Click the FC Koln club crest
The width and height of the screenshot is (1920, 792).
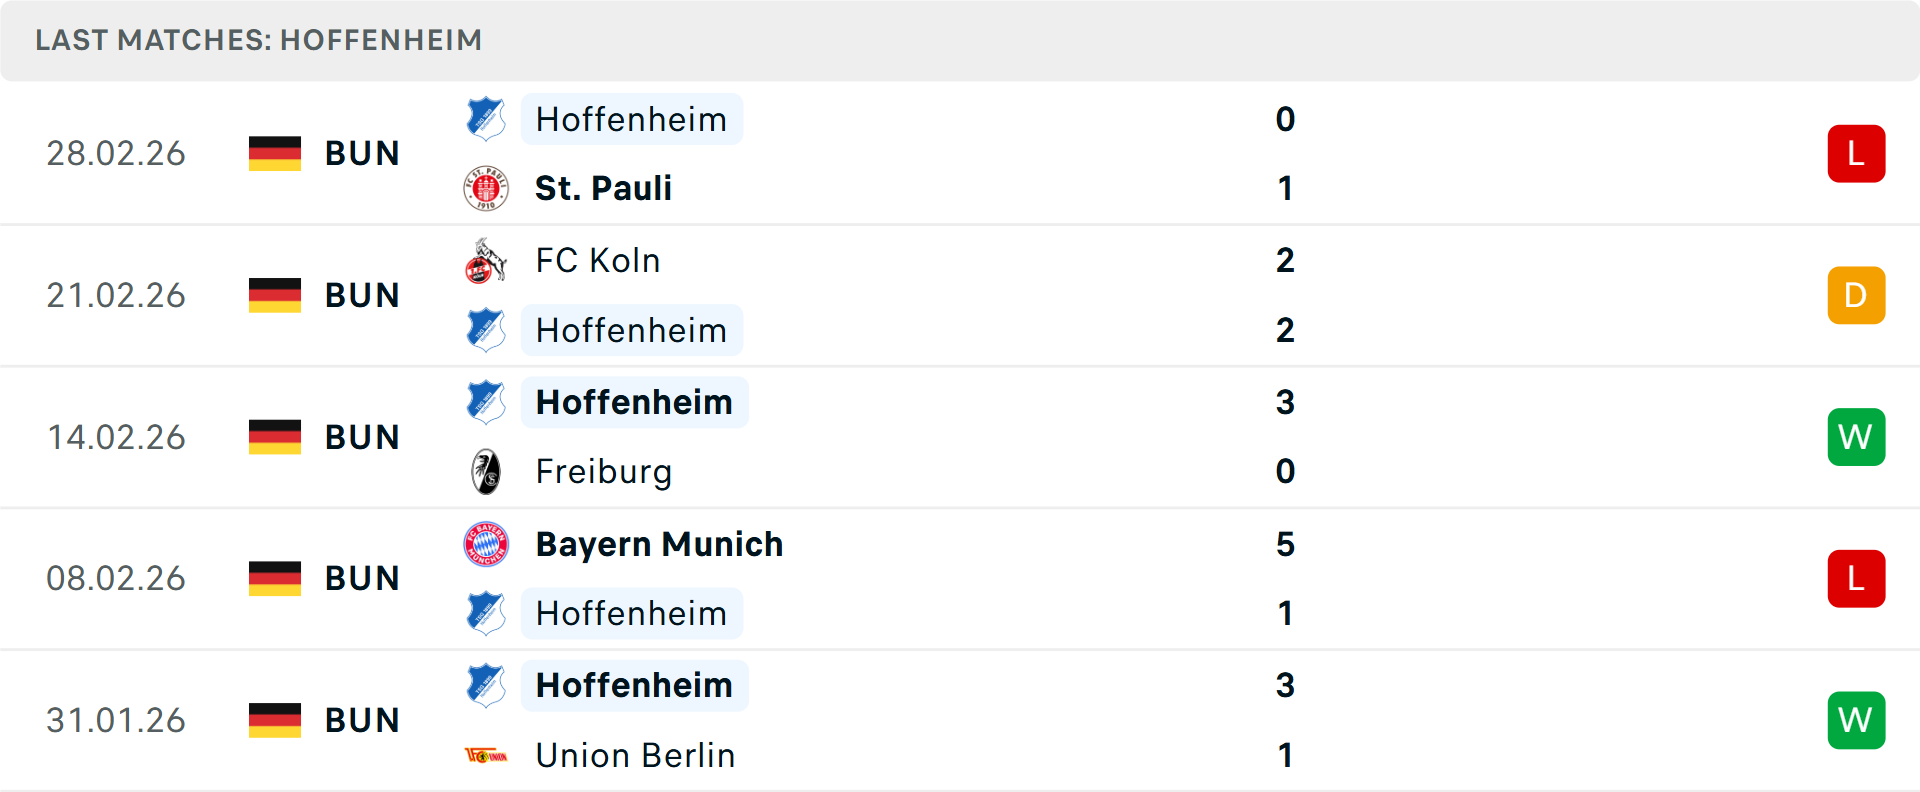(x=486, y=260)
